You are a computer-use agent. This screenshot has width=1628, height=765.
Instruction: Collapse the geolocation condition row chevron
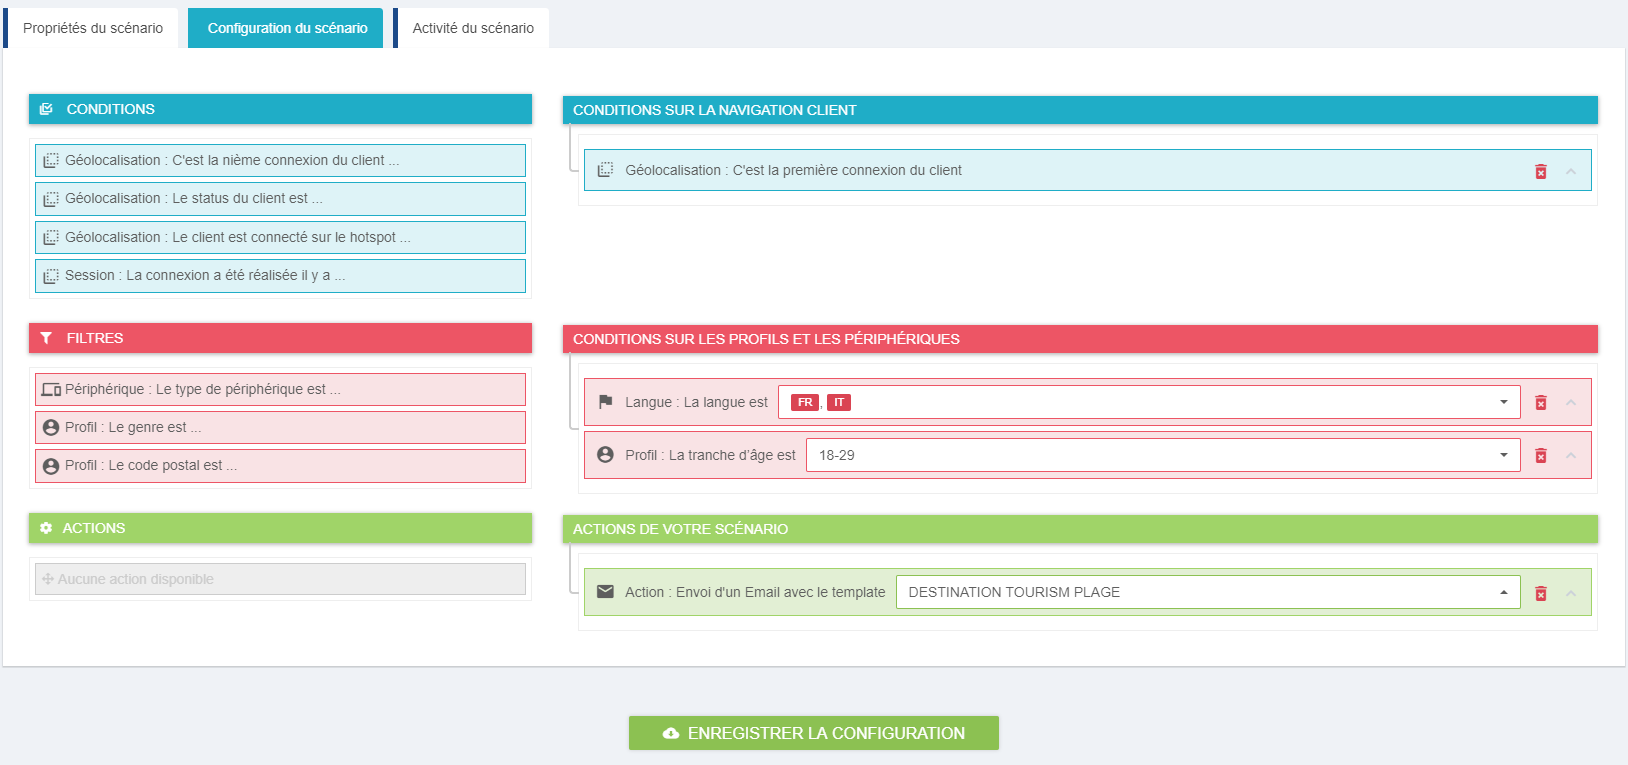1570,172
